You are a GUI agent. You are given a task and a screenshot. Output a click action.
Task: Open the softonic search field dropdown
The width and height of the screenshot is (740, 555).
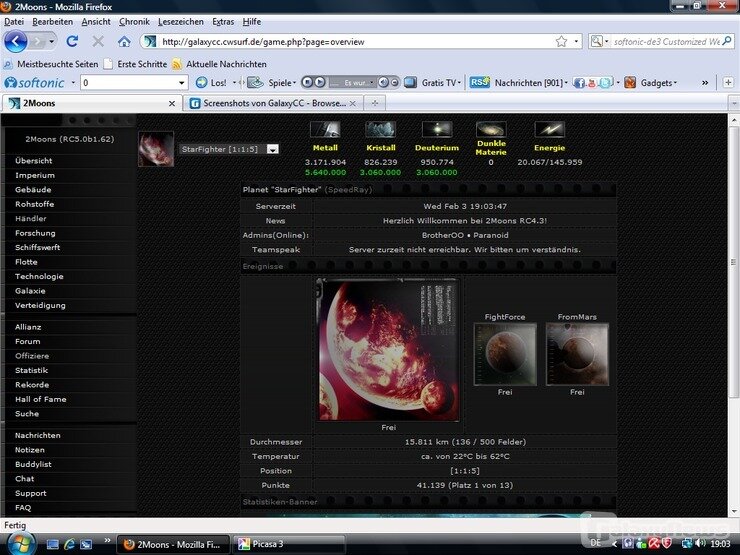coord(182,83)
